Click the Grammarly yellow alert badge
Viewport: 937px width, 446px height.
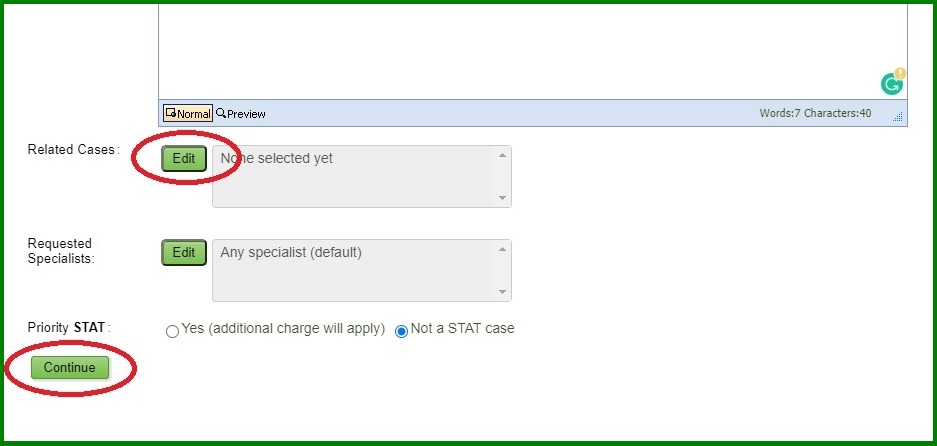point(900,74)
